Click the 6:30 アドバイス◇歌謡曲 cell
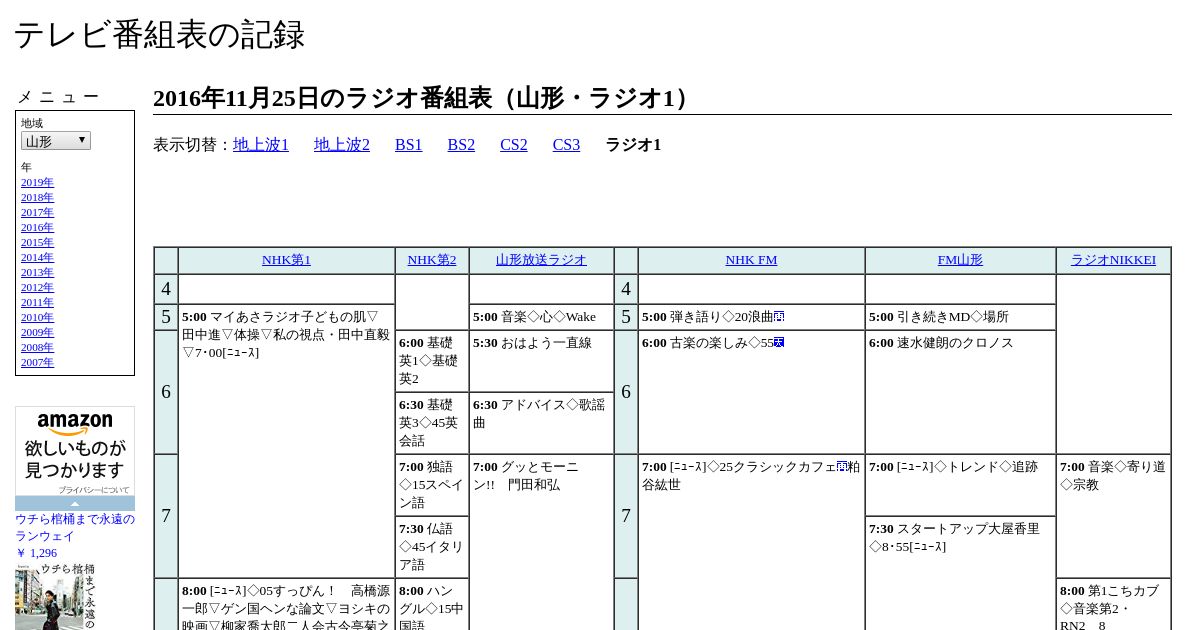This screenshot has width=1200, height=630. [x=541, y=423]
